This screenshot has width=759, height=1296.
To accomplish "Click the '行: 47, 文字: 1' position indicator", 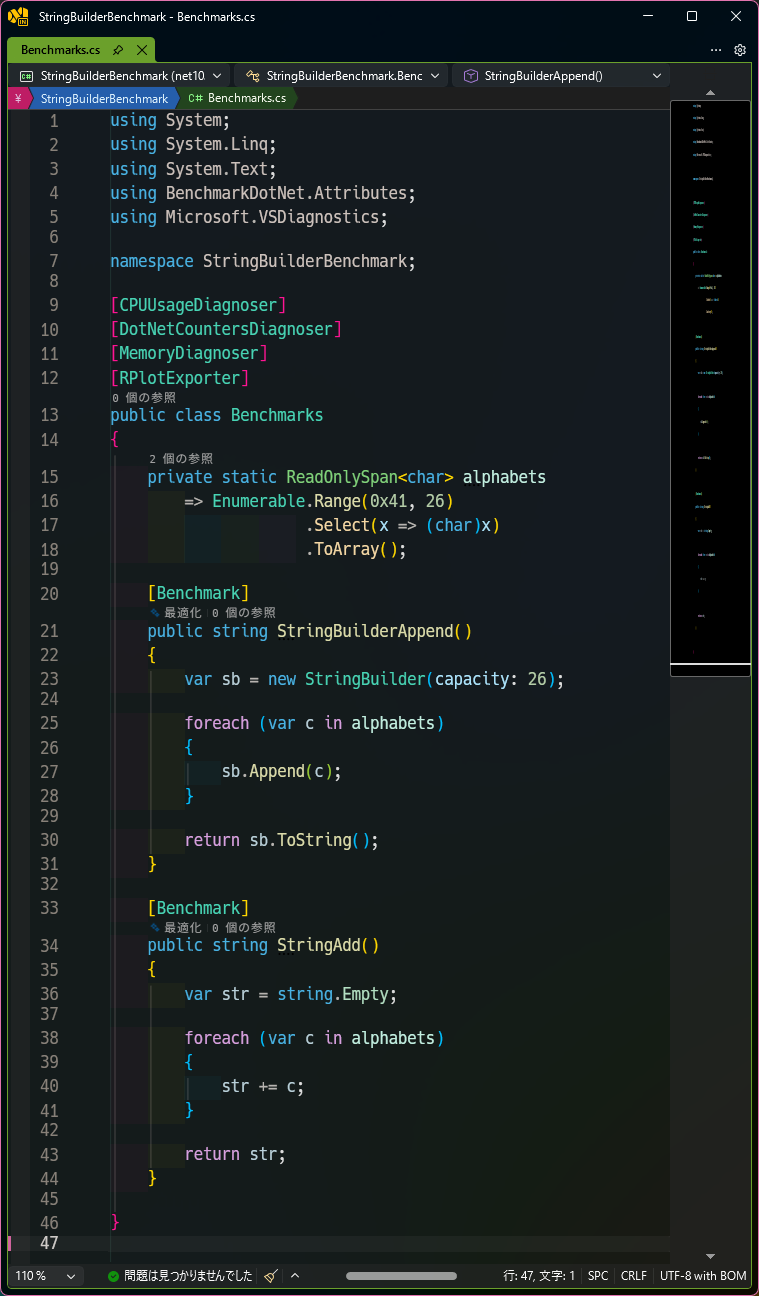I will pos(539,1276).
